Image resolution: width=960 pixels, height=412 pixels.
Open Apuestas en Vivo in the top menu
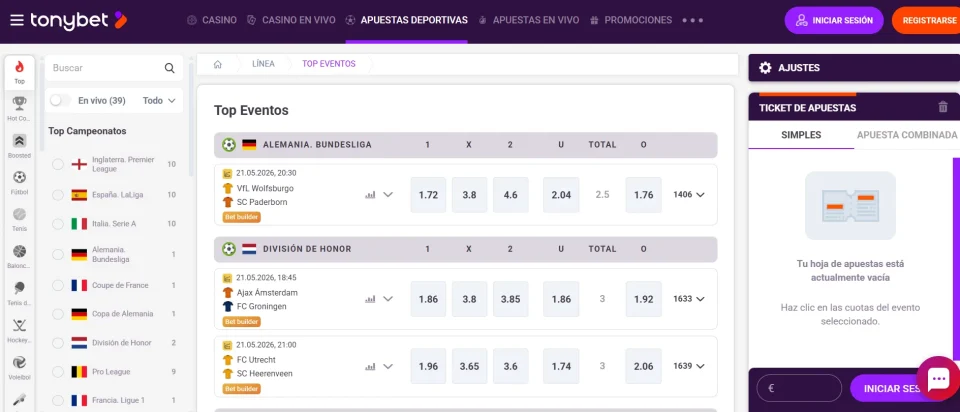pos(528,20)
